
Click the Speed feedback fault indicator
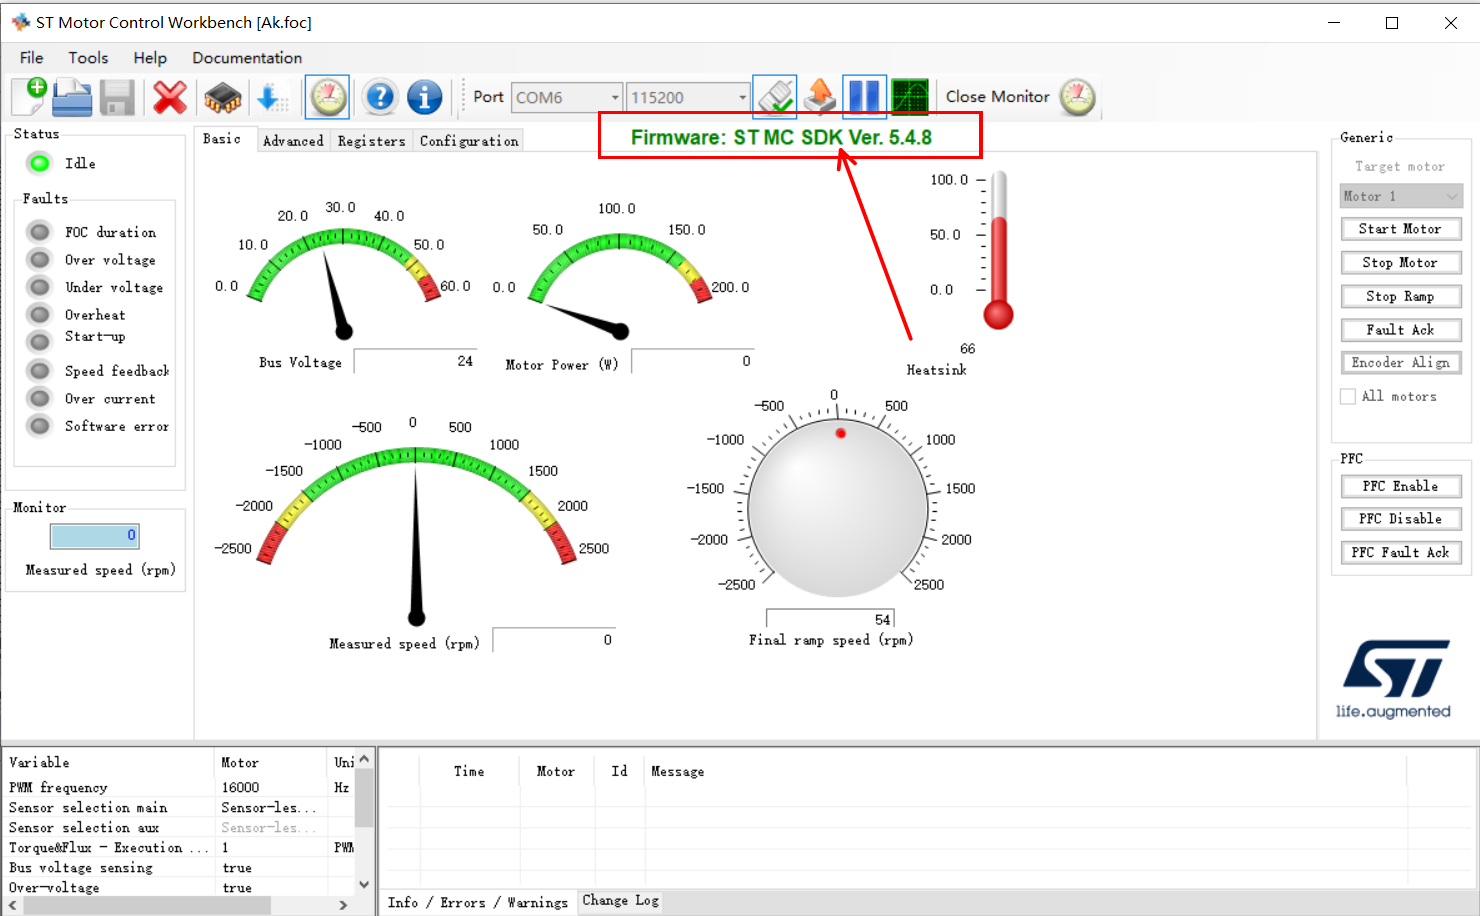click(40, 371)
